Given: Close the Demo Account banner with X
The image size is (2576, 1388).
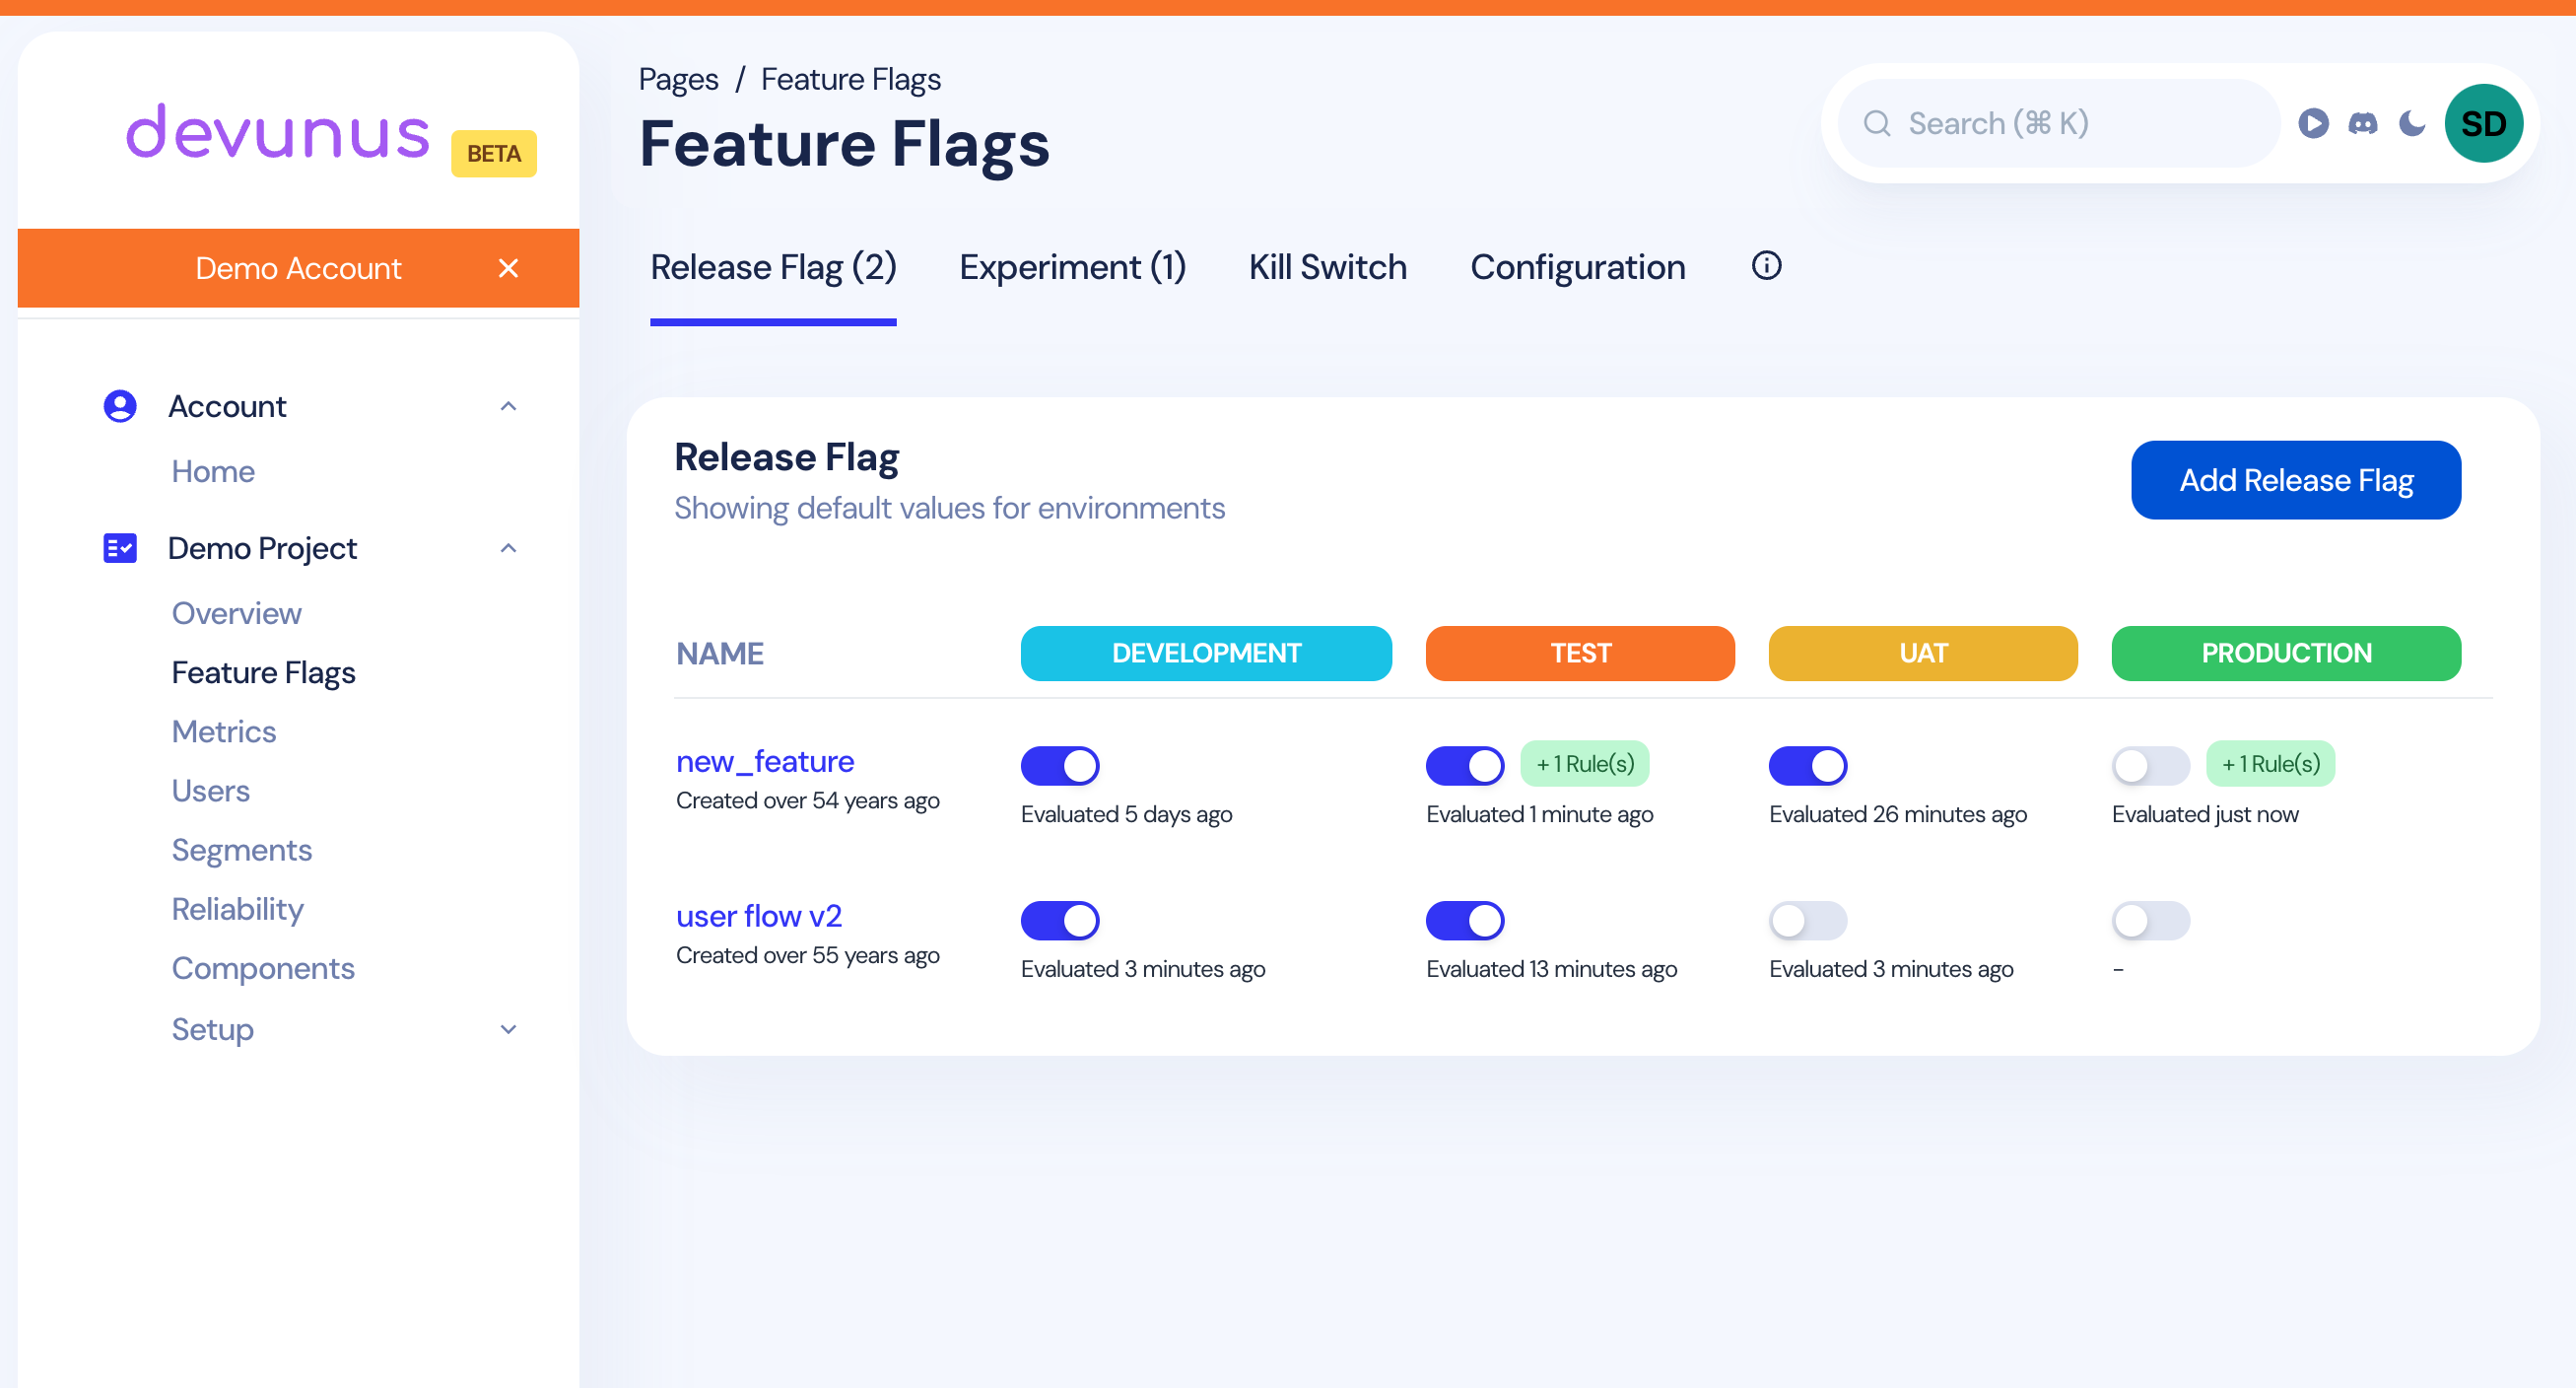Looking at the screenshot, I should [x=508, y=268].
